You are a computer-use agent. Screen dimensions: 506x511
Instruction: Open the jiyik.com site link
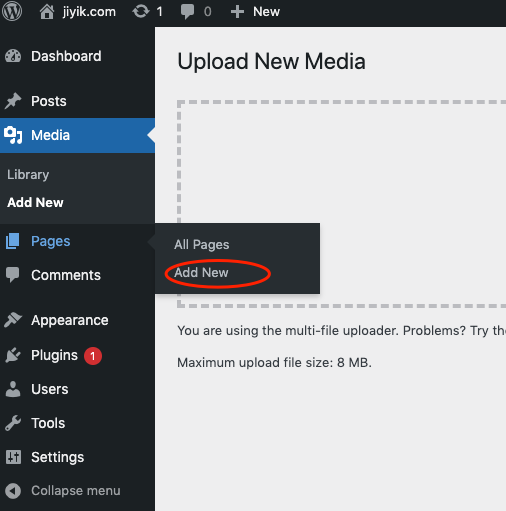click(89, 12)
